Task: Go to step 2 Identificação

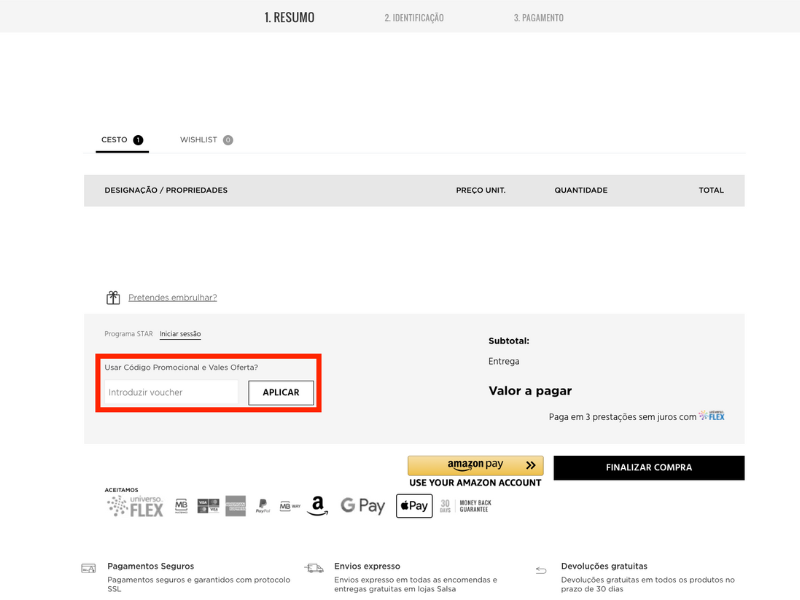Action: click(414, 18)
